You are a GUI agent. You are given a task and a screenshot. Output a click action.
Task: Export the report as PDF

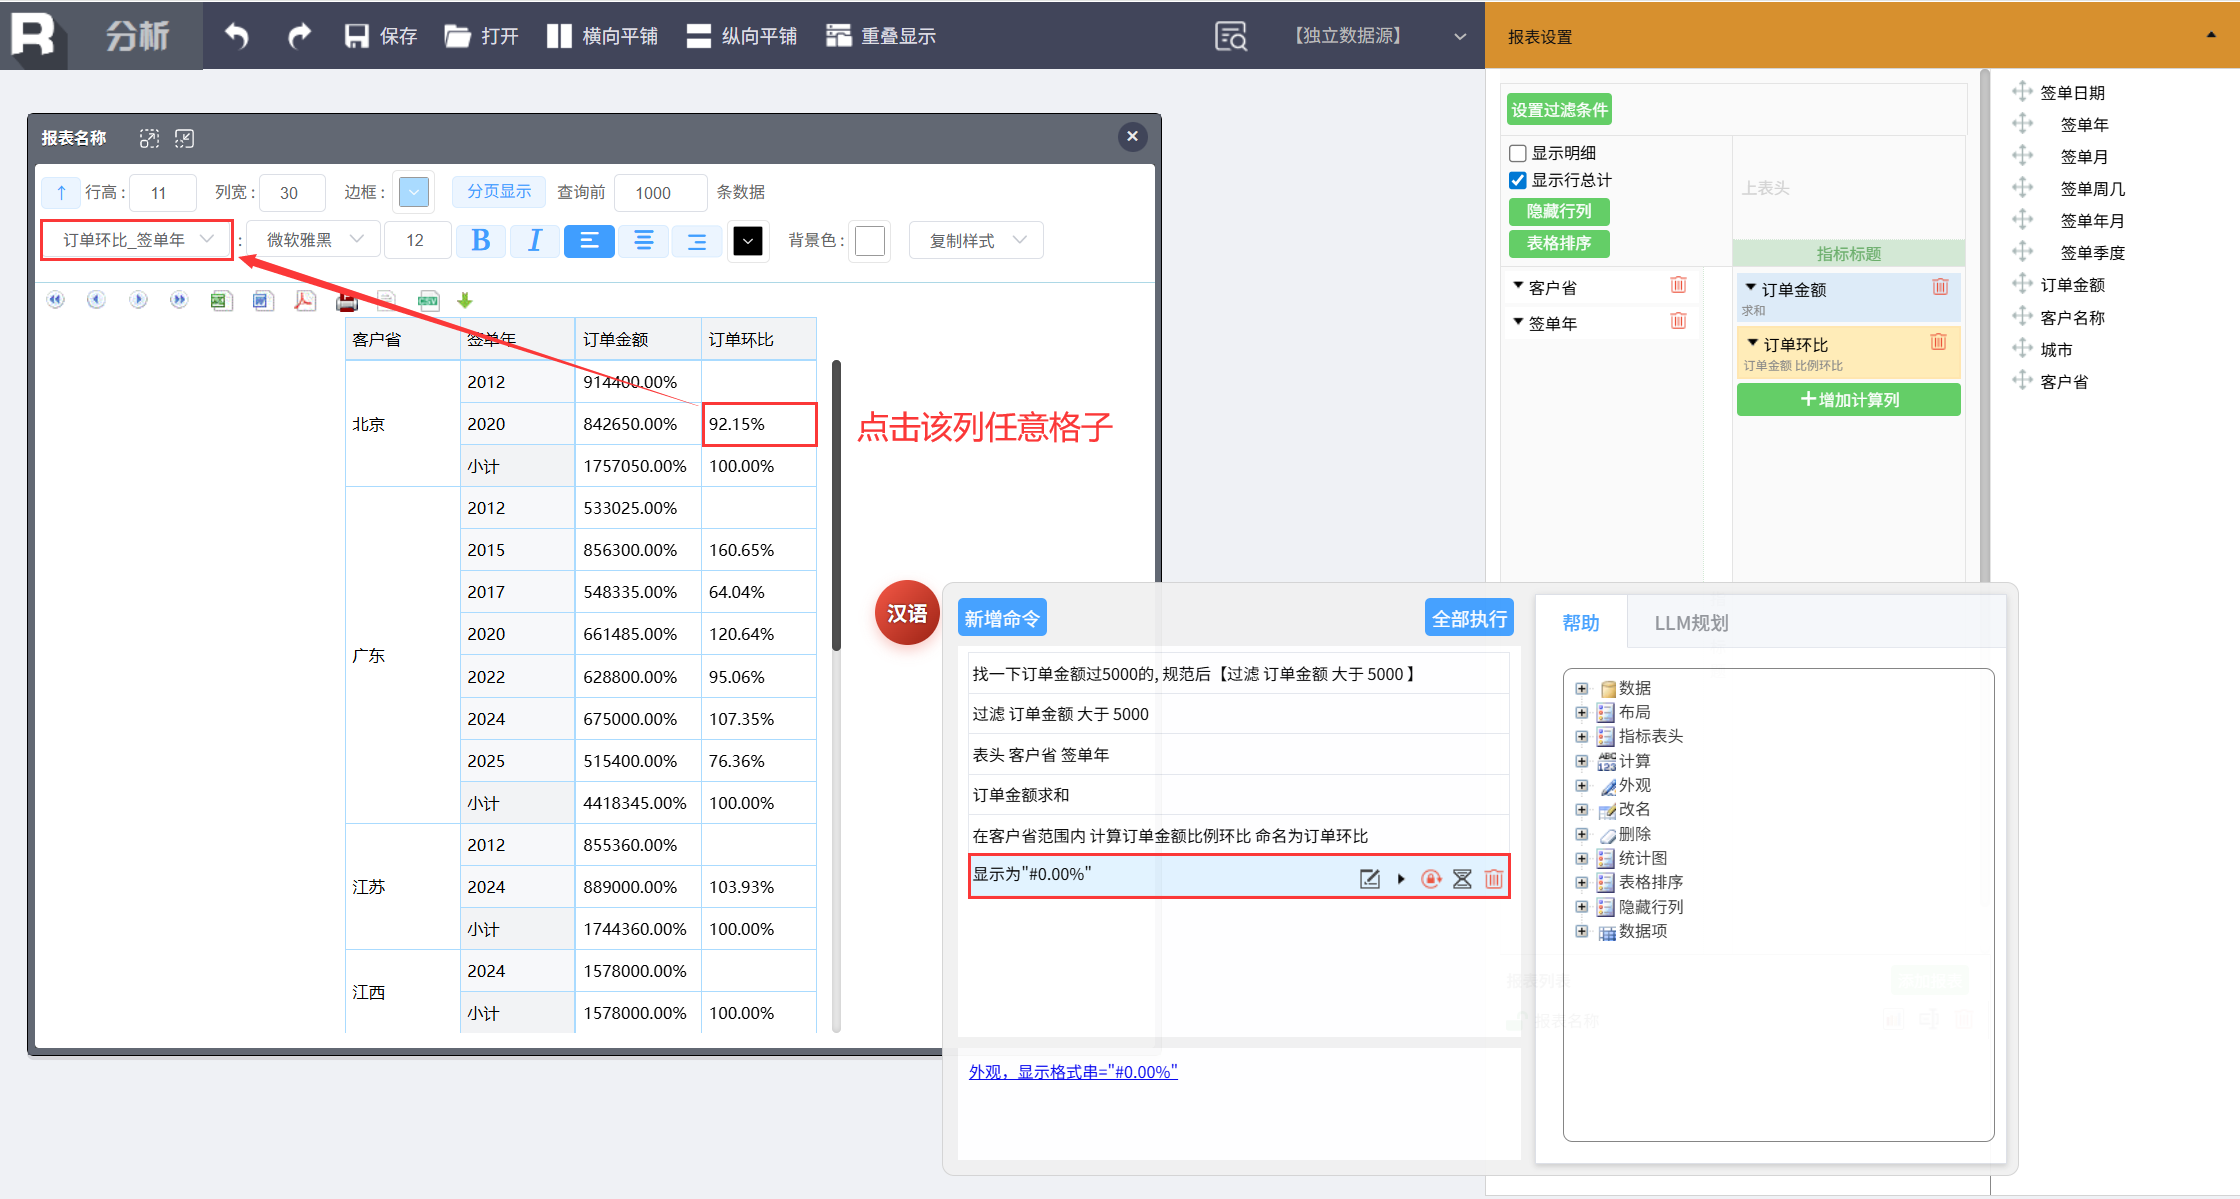coord(305,300)
